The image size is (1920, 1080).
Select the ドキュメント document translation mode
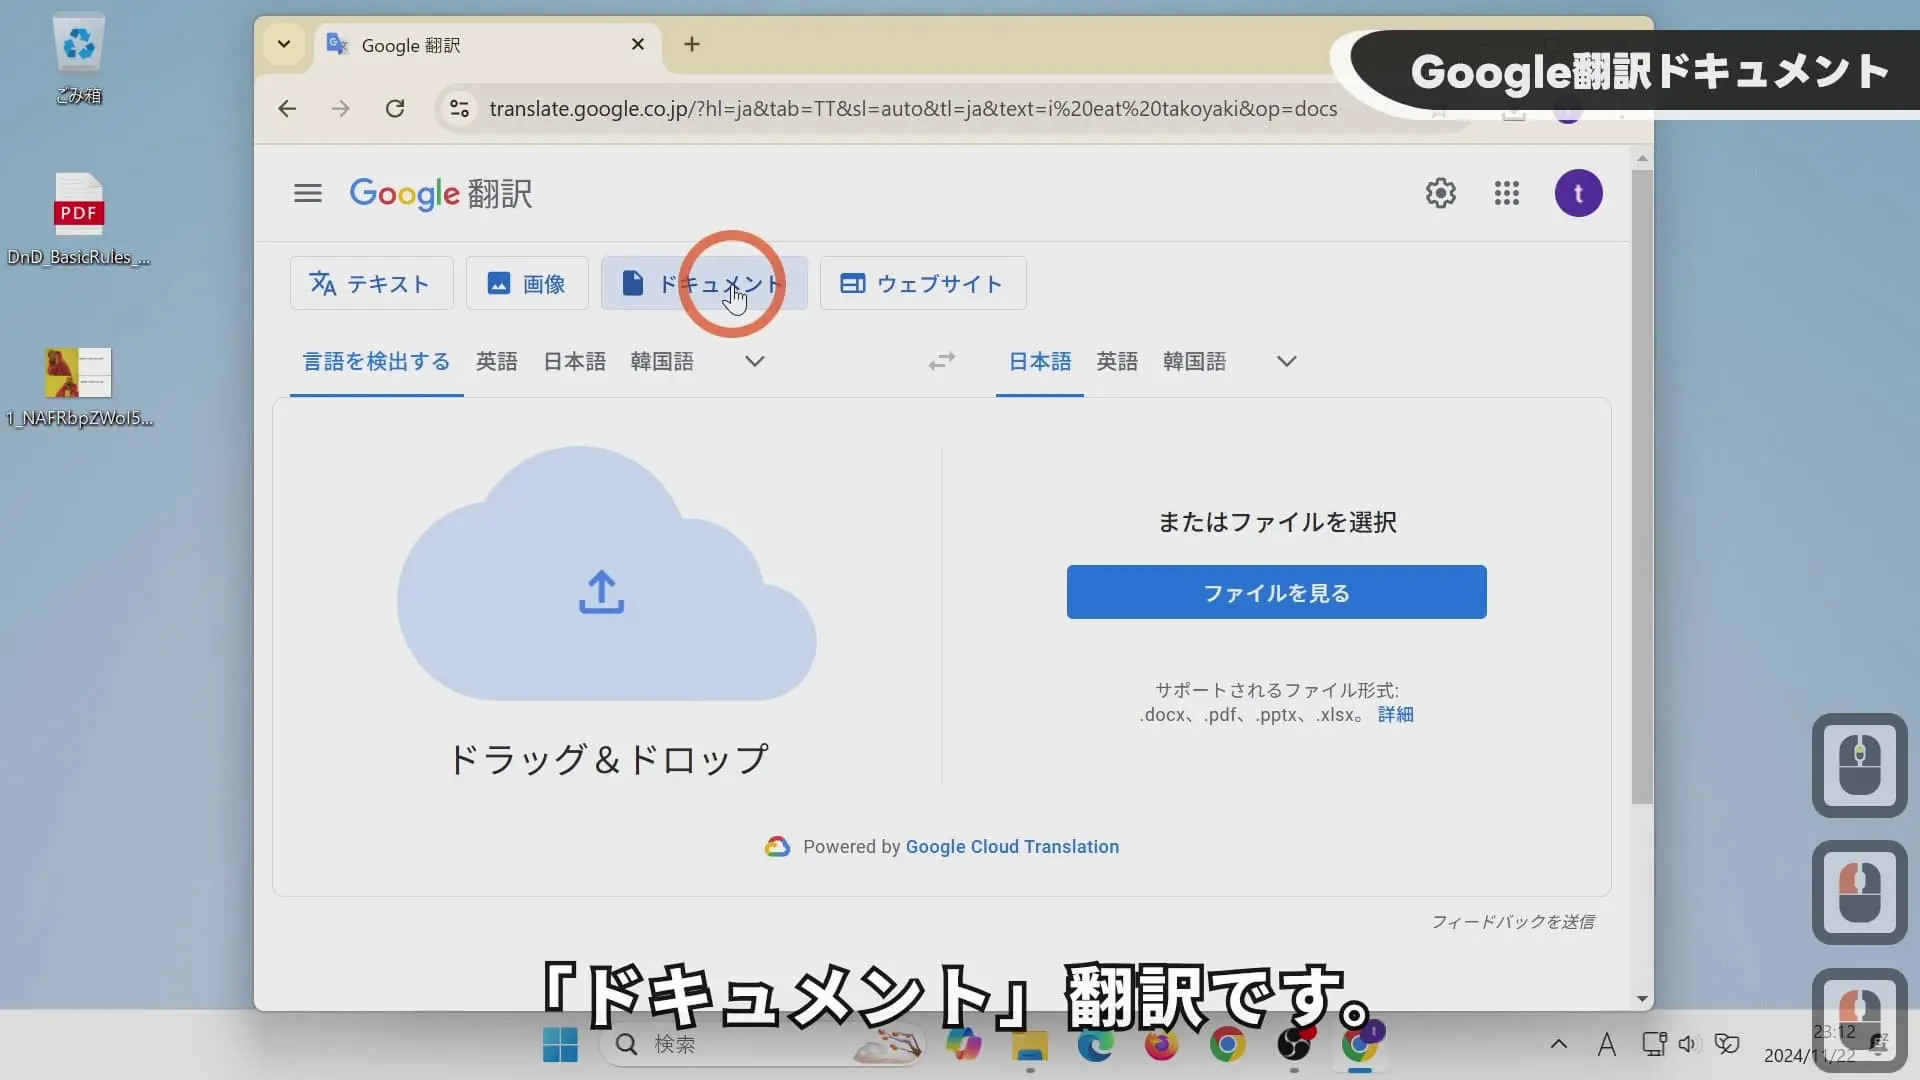704,283
